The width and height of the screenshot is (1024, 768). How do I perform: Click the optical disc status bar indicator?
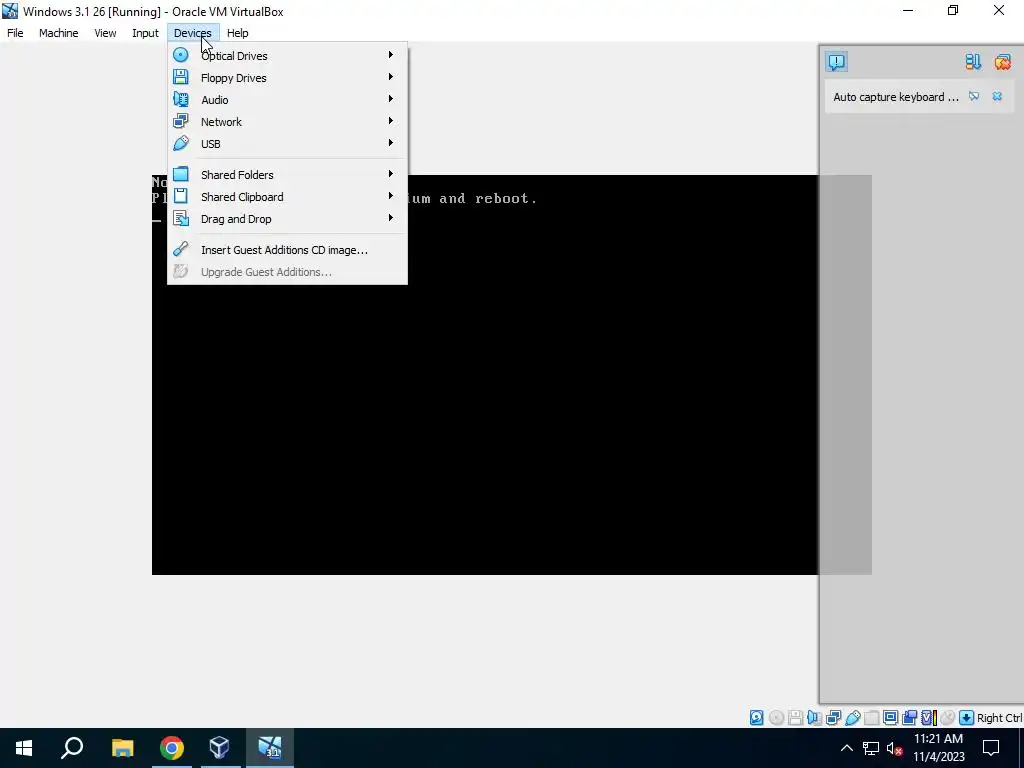click(x=776, y=718)
